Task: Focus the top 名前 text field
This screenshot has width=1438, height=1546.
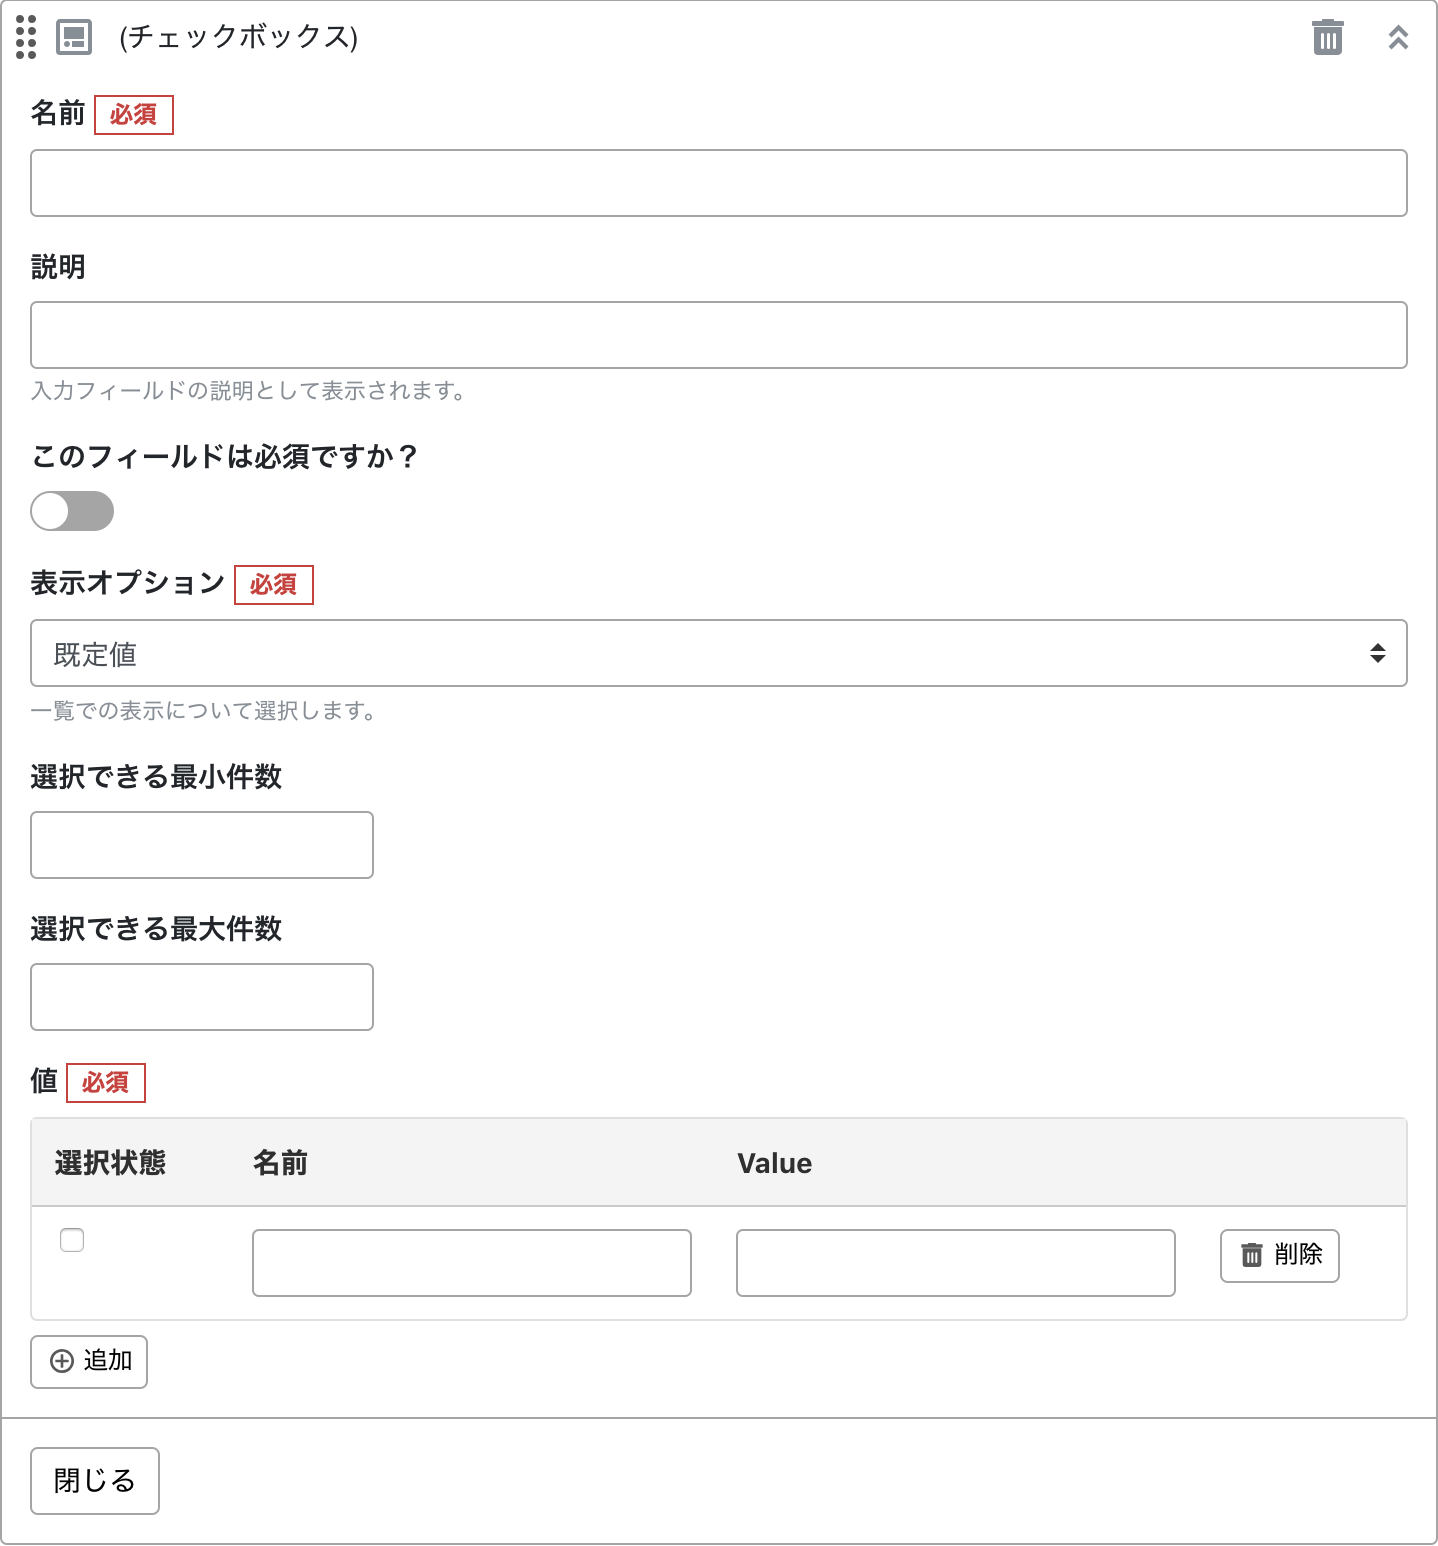Action: point(718,183)
